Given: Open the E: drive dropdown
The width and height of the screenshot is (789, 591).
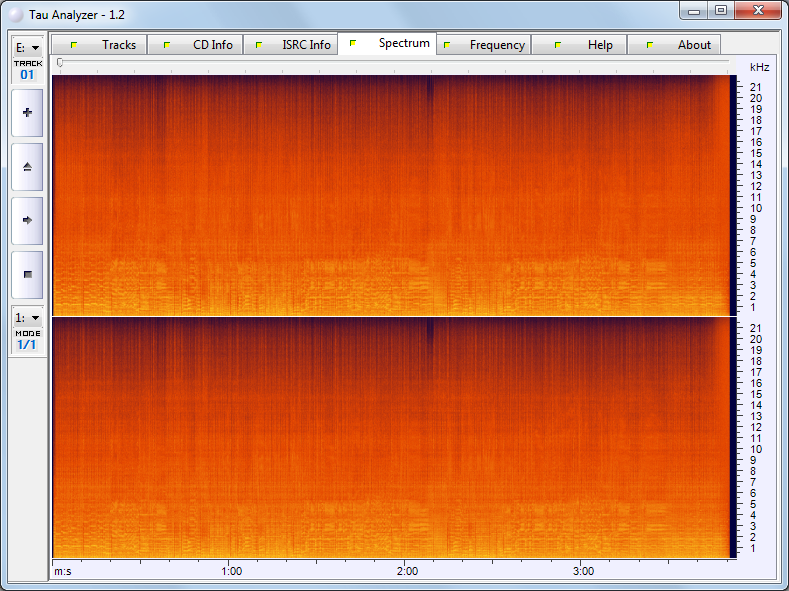Looking at the screenshot, I should point(27,47).
